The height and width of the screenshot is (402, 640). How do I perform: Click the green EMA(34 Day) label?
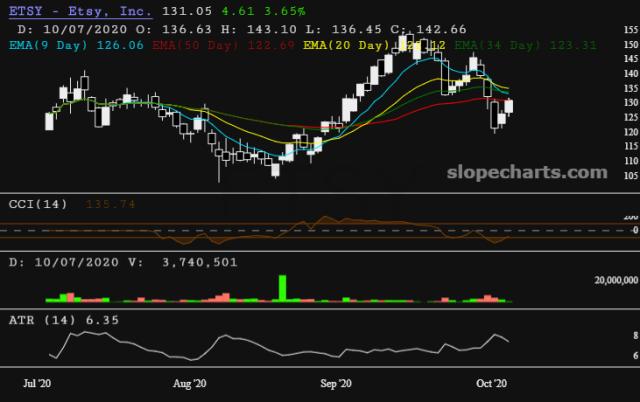click(498, 45)
